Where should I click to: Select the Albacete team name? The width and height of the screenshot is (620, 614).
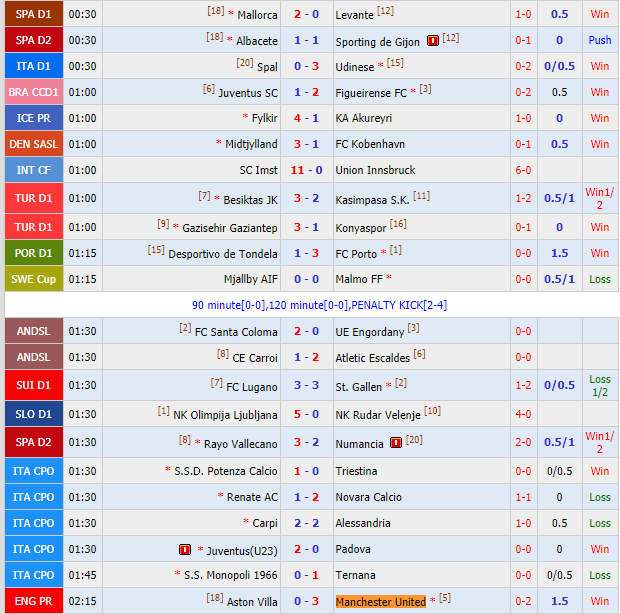pos(257,41)
